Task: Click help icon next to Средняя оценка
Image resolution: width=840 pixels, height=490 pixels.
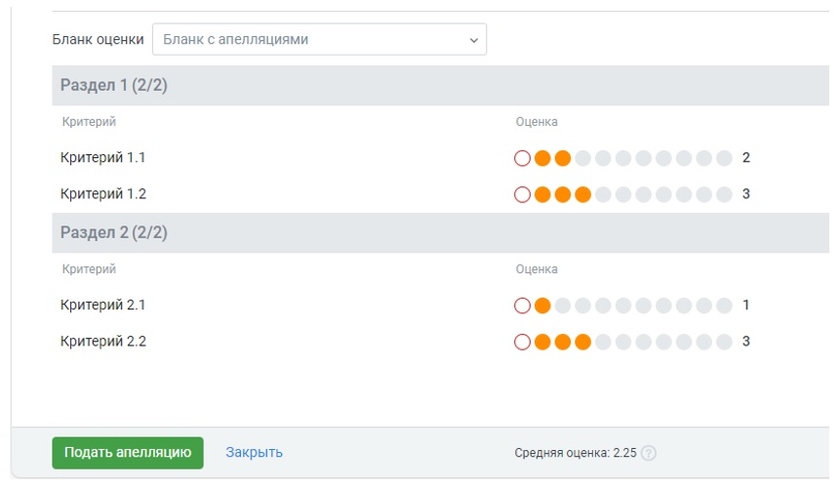Action: (x=648, y=453)
